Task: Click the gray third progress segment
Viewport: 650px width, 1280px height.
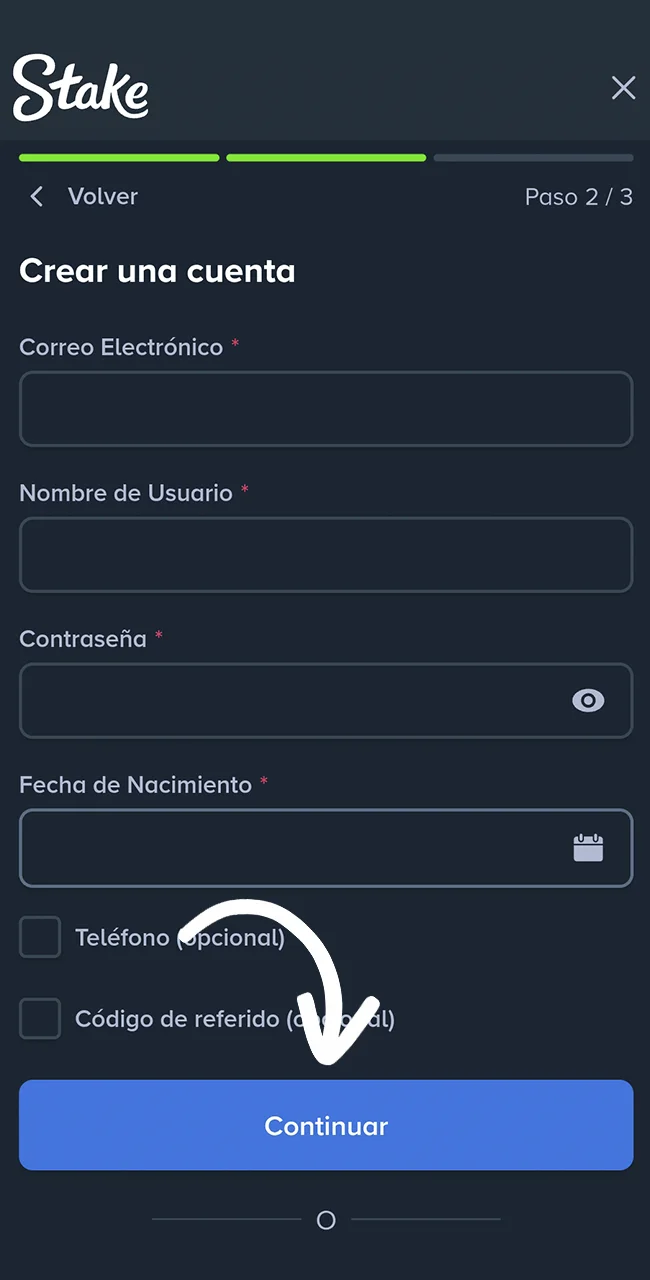Action: coord(533,157)
